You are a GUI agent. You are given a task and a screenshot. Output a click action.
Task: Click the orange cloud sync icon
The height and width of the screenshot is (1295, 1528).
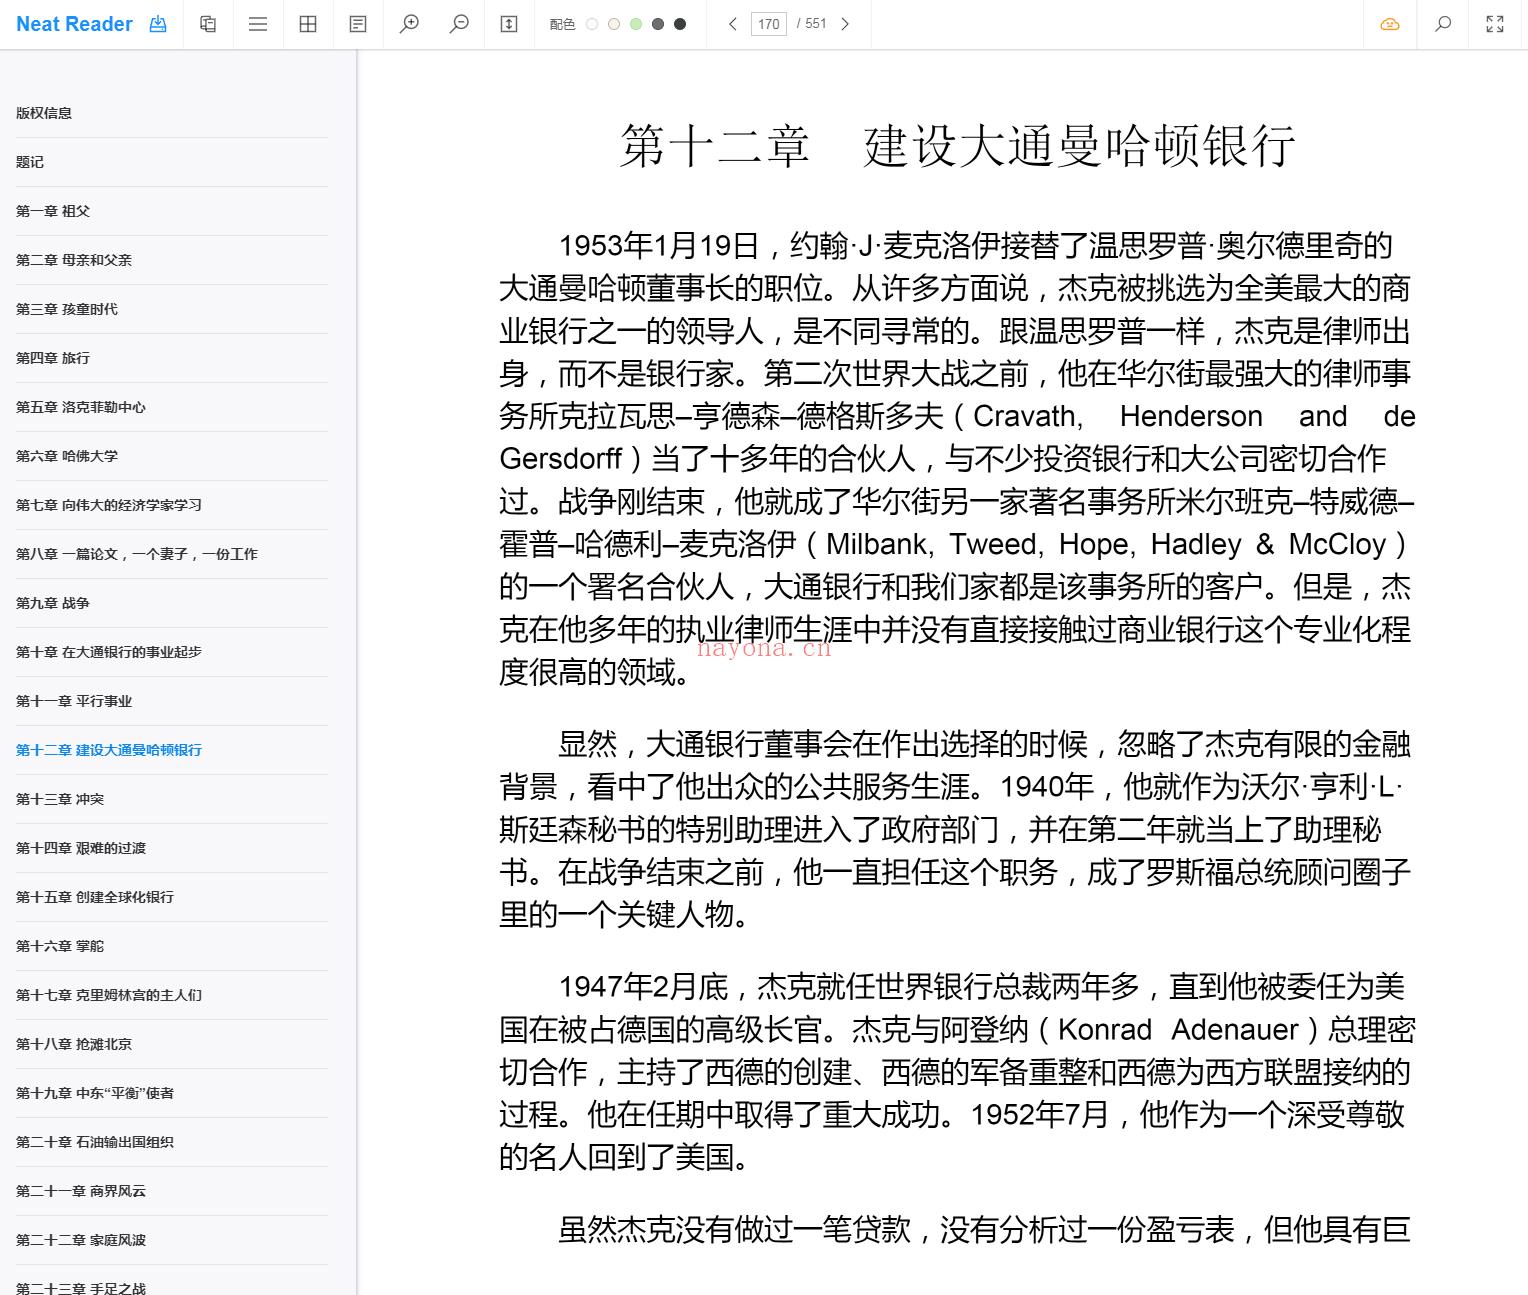pos(1390,24)
